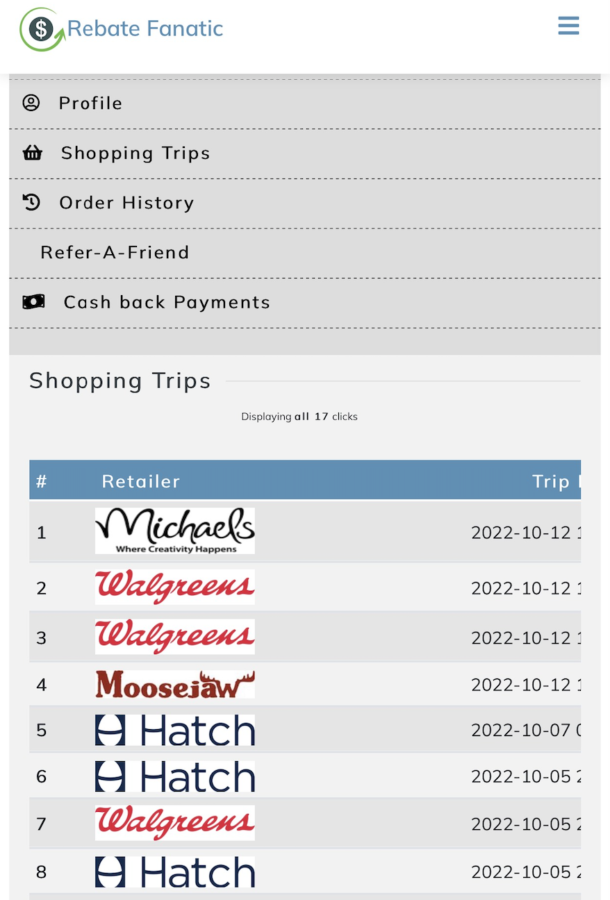
Task: Click the Rebate Fanatic dollar logo
Action: tap(42, 29)
